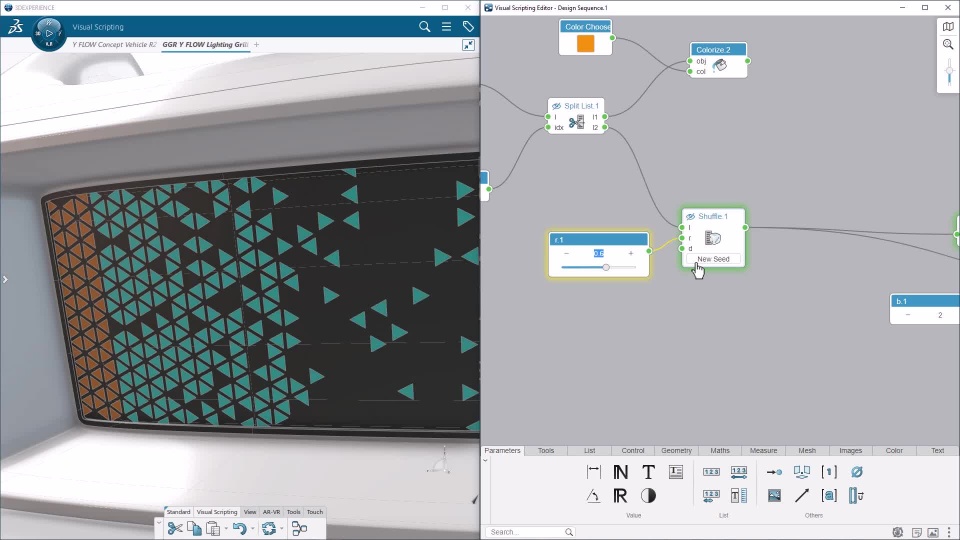Click the 123 list range slider icon
The width and height of the screenshot is (960, 540).
(x=739, y=471)
